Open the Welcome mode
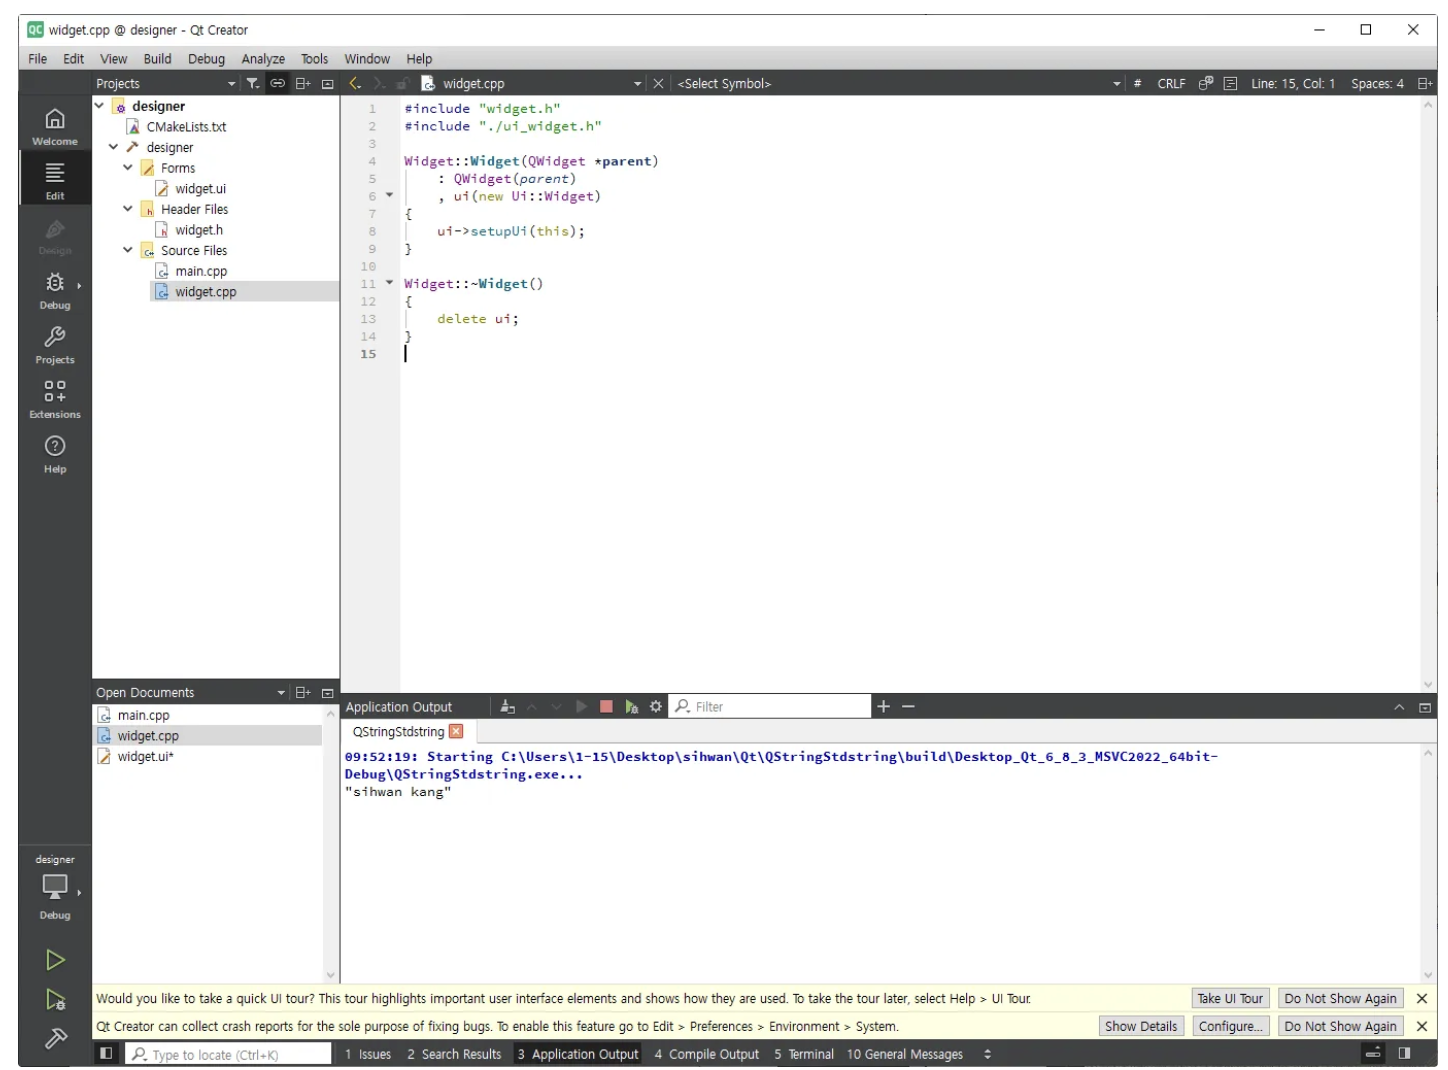 55,126
